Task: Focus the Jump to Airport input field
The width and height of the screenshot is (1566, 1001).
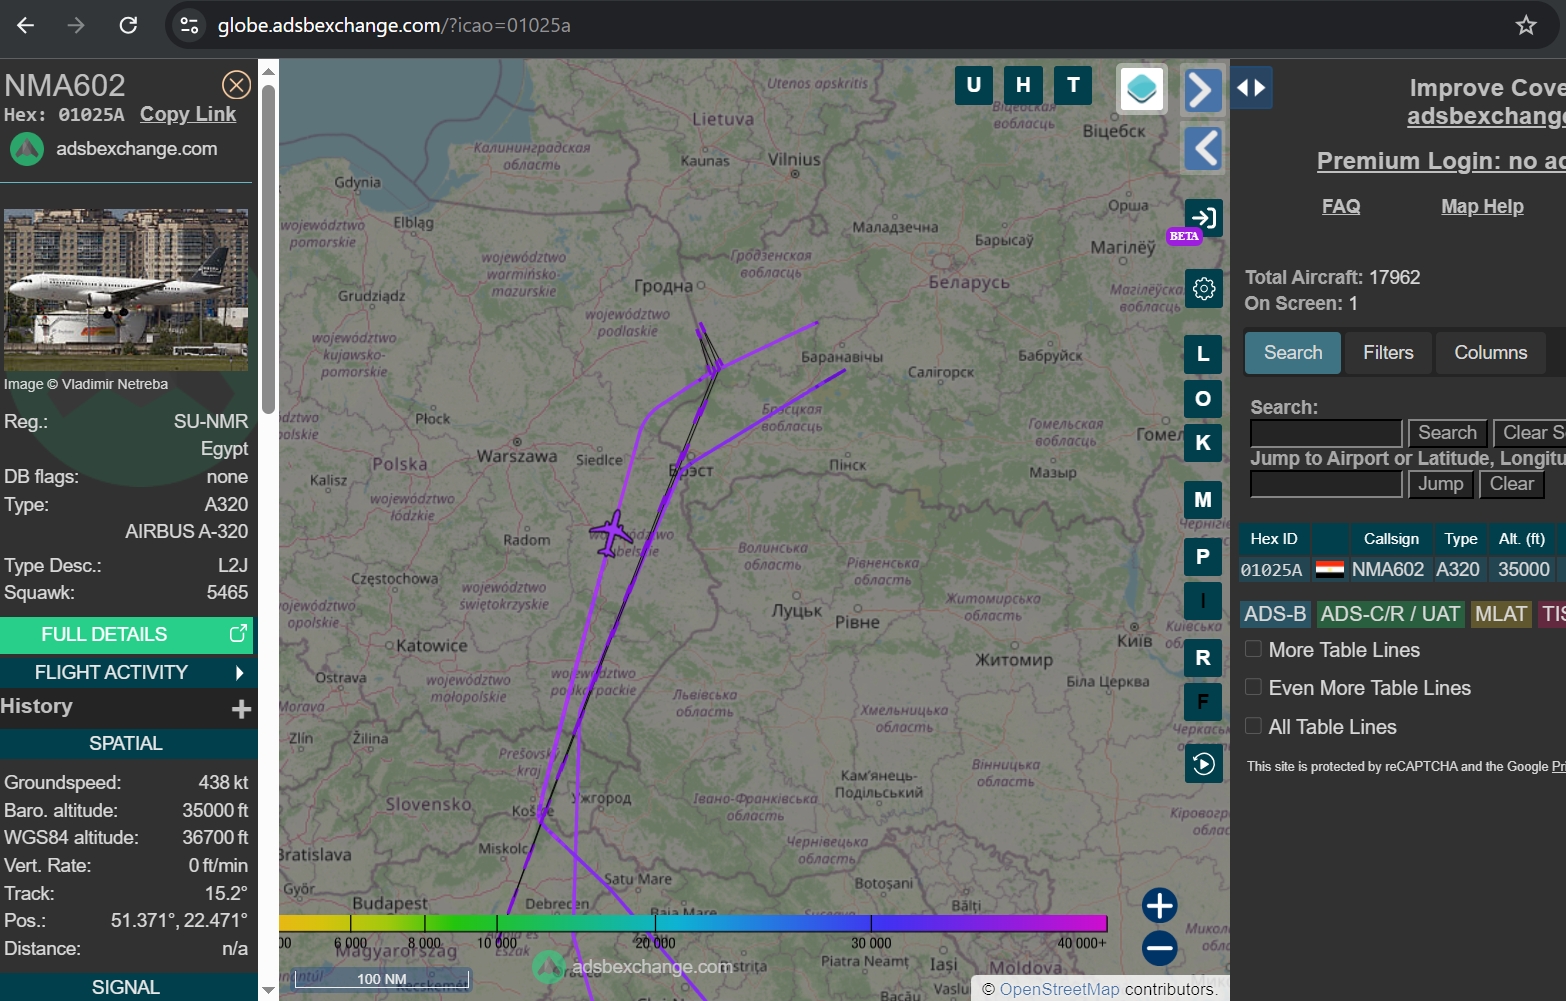Action: [1326, 484]
